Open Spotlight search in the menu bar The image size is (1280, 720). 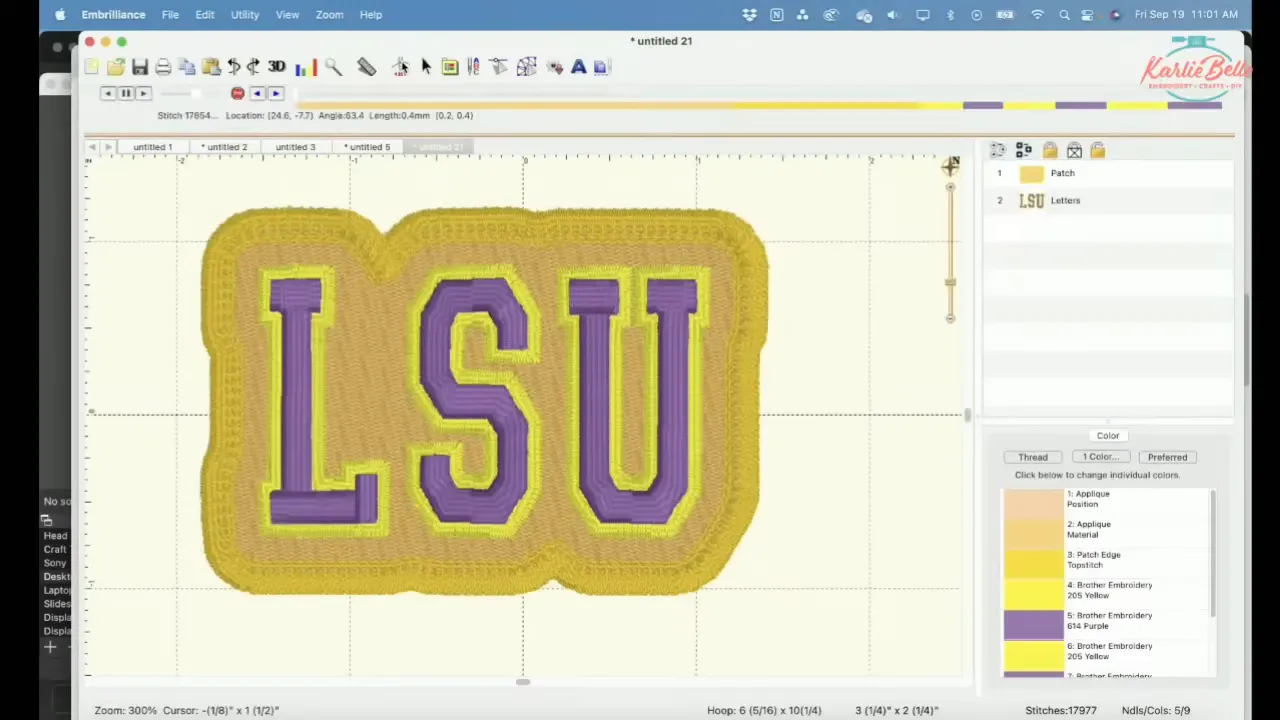click(x=1064, y=14)
